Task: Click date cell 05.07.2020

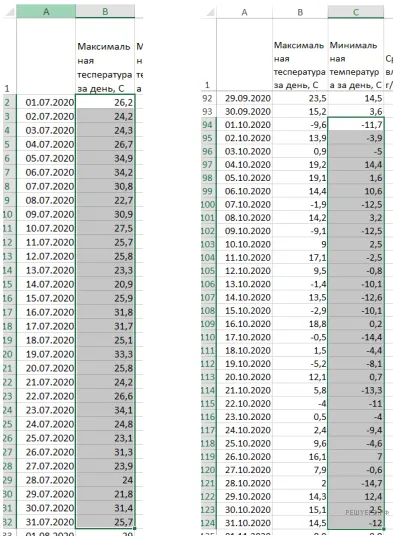Action: pyautogui.click(x=46, y=158)
